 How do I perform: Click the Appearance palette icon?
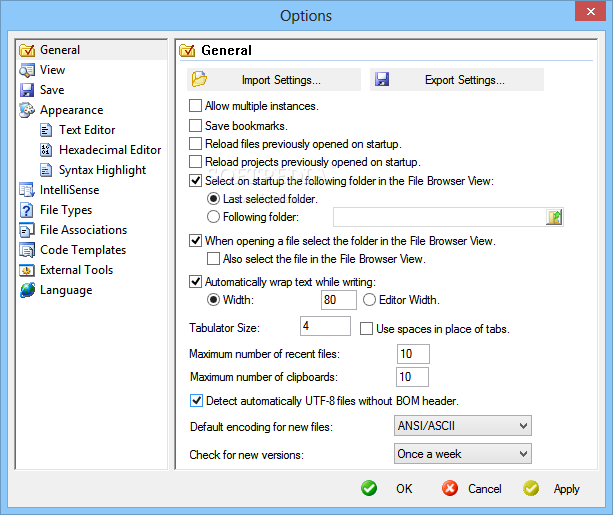[27, 110]
